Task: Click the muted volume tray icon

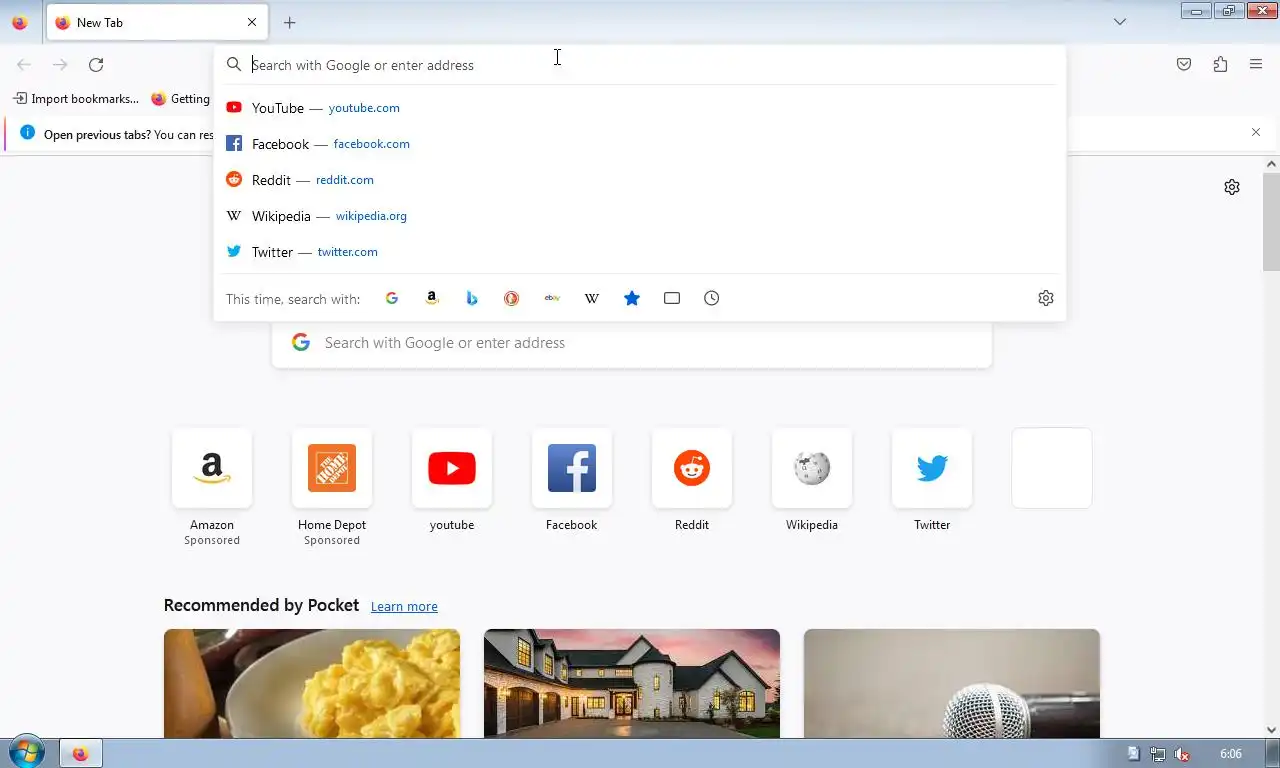Action: coord(1182,754)
